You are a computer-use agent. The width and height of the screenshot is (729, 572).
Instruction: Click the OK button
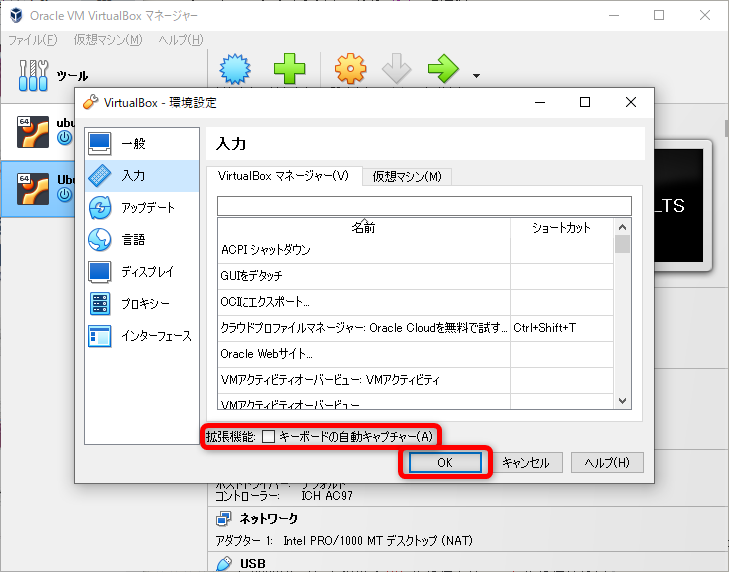point(445,463)
